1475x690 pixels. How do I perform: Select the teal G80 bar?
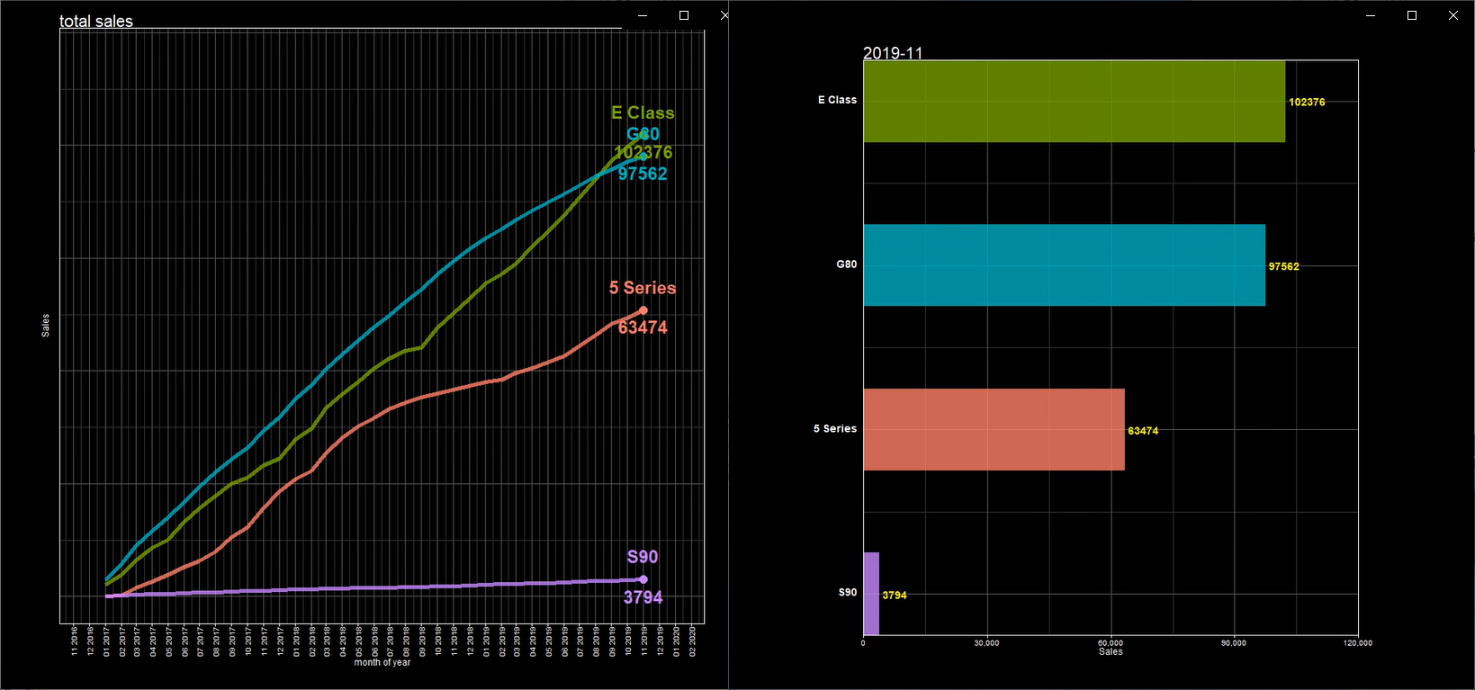[x=1064, y=265]
